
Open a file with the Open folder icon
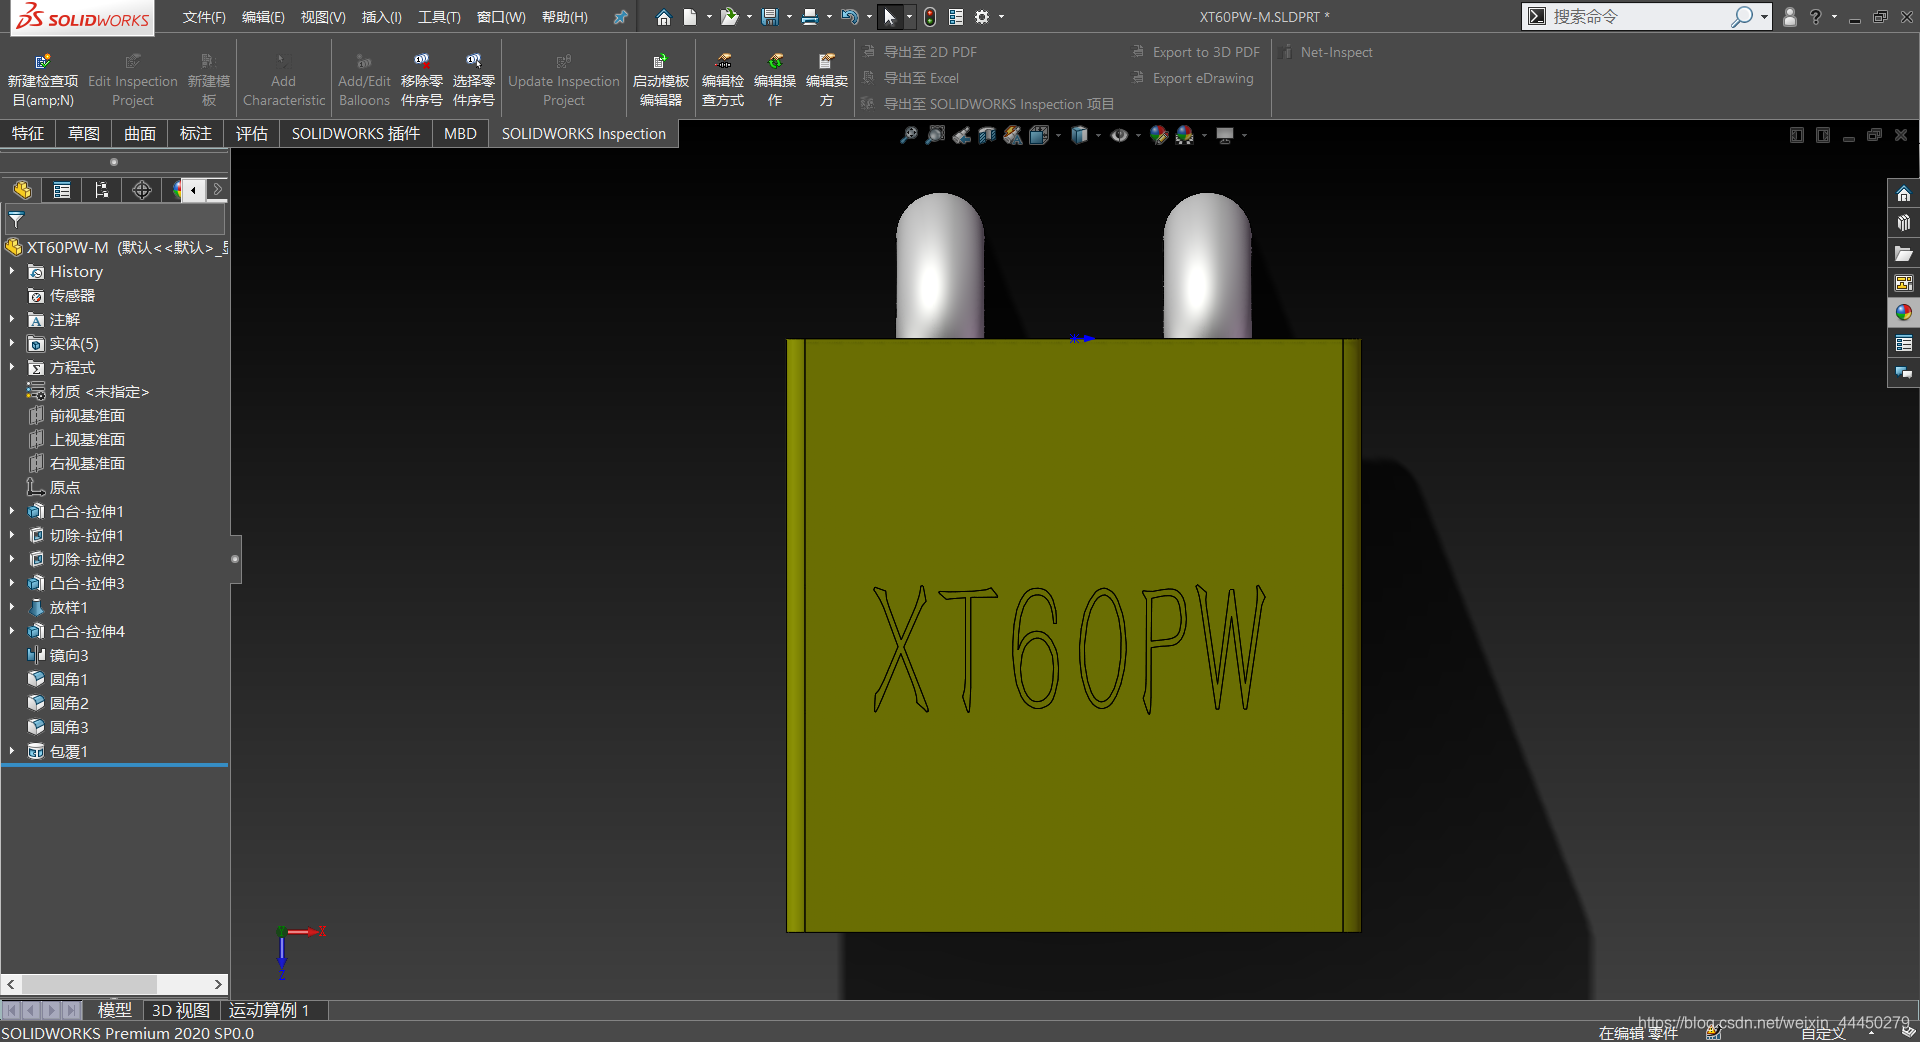(730, 17)
